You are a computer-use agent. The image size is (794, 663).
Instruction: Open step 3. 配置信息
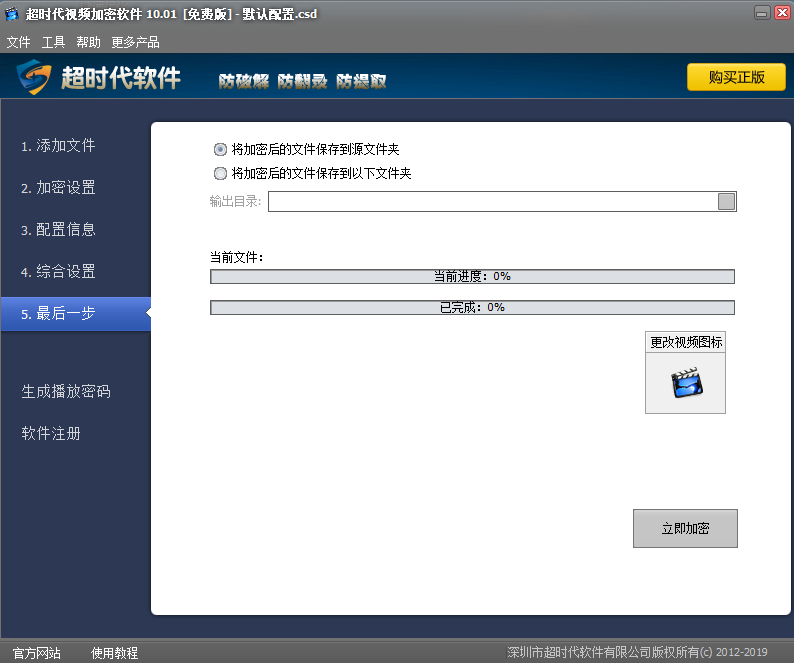coord(59,230)
